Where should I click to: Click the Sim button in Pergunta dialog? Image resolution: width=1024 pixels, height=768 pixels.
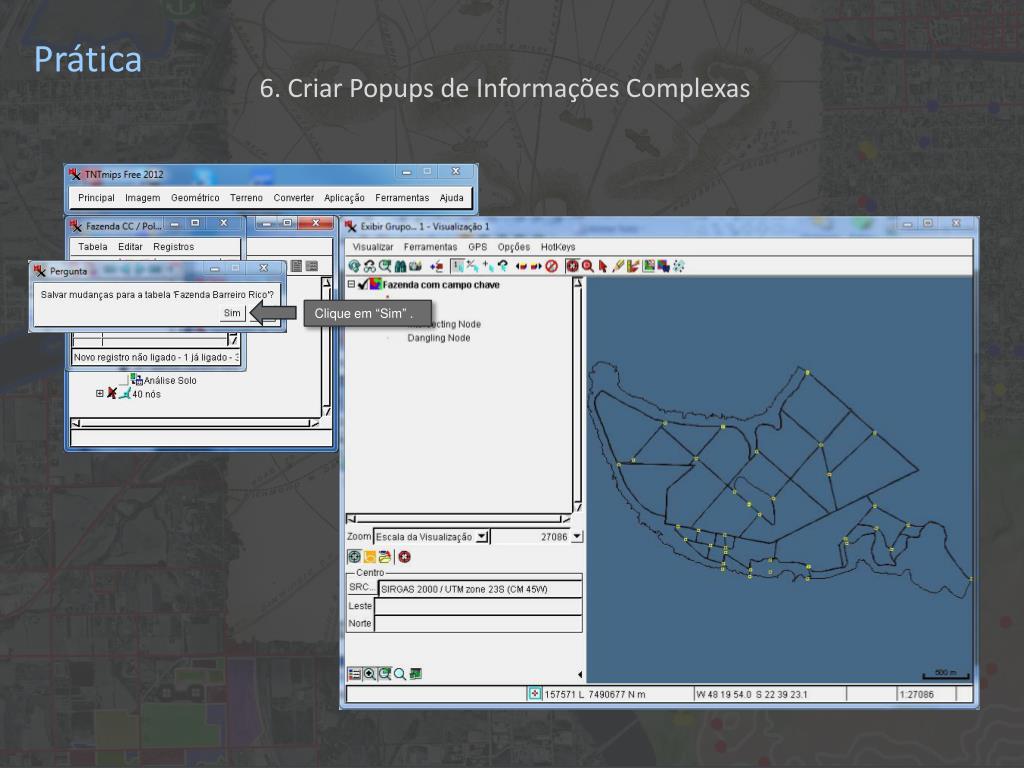point(232,313)
